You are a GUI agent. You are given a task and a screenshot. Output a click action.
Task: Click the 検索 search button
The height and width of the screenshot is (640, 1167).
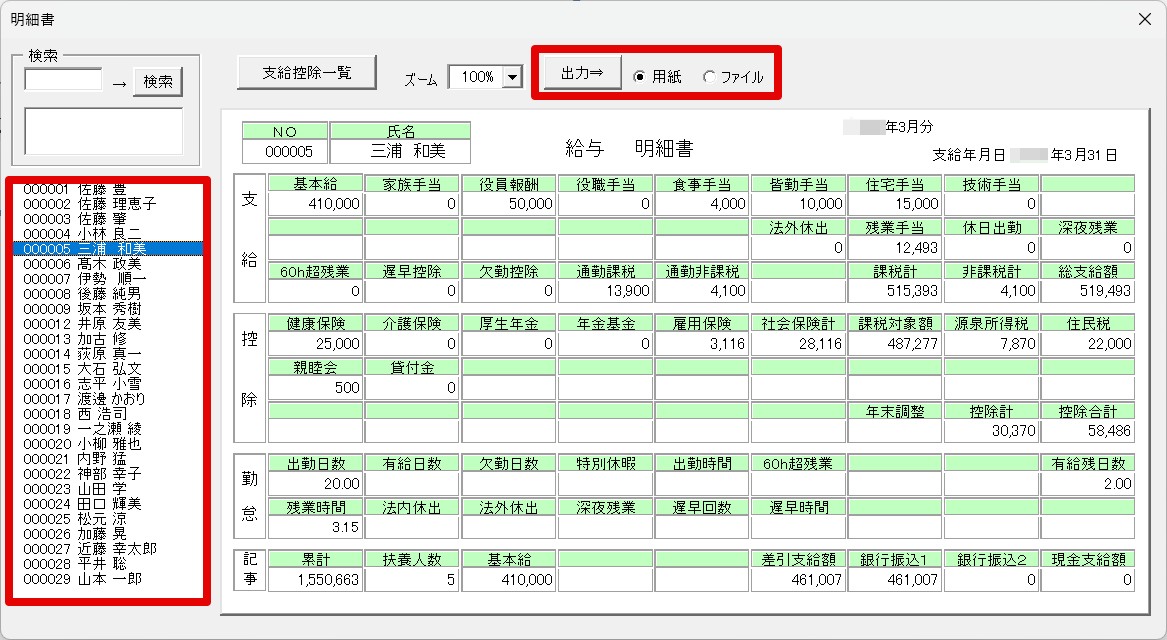158,82
